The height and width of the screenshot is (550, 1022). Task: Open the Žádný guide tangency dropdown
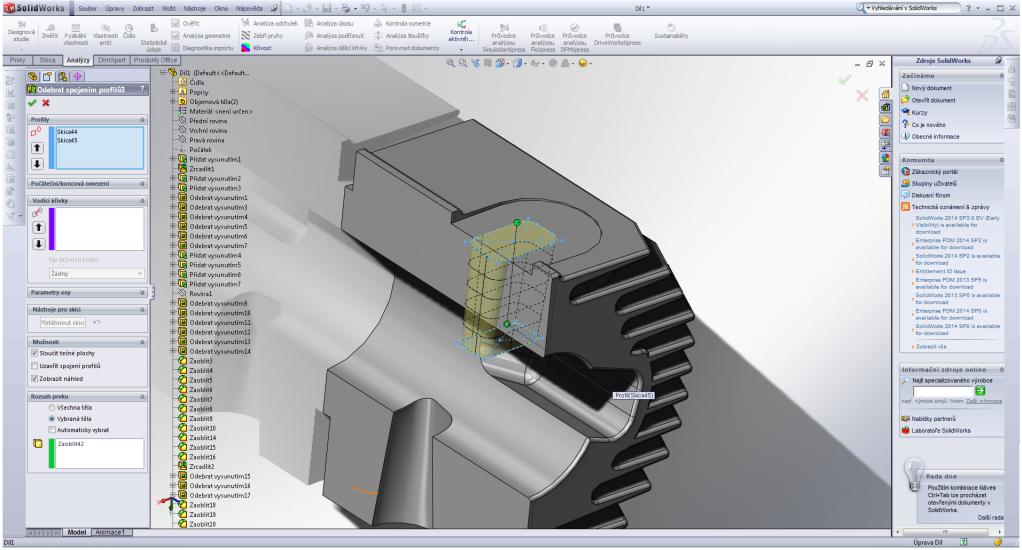96,274
